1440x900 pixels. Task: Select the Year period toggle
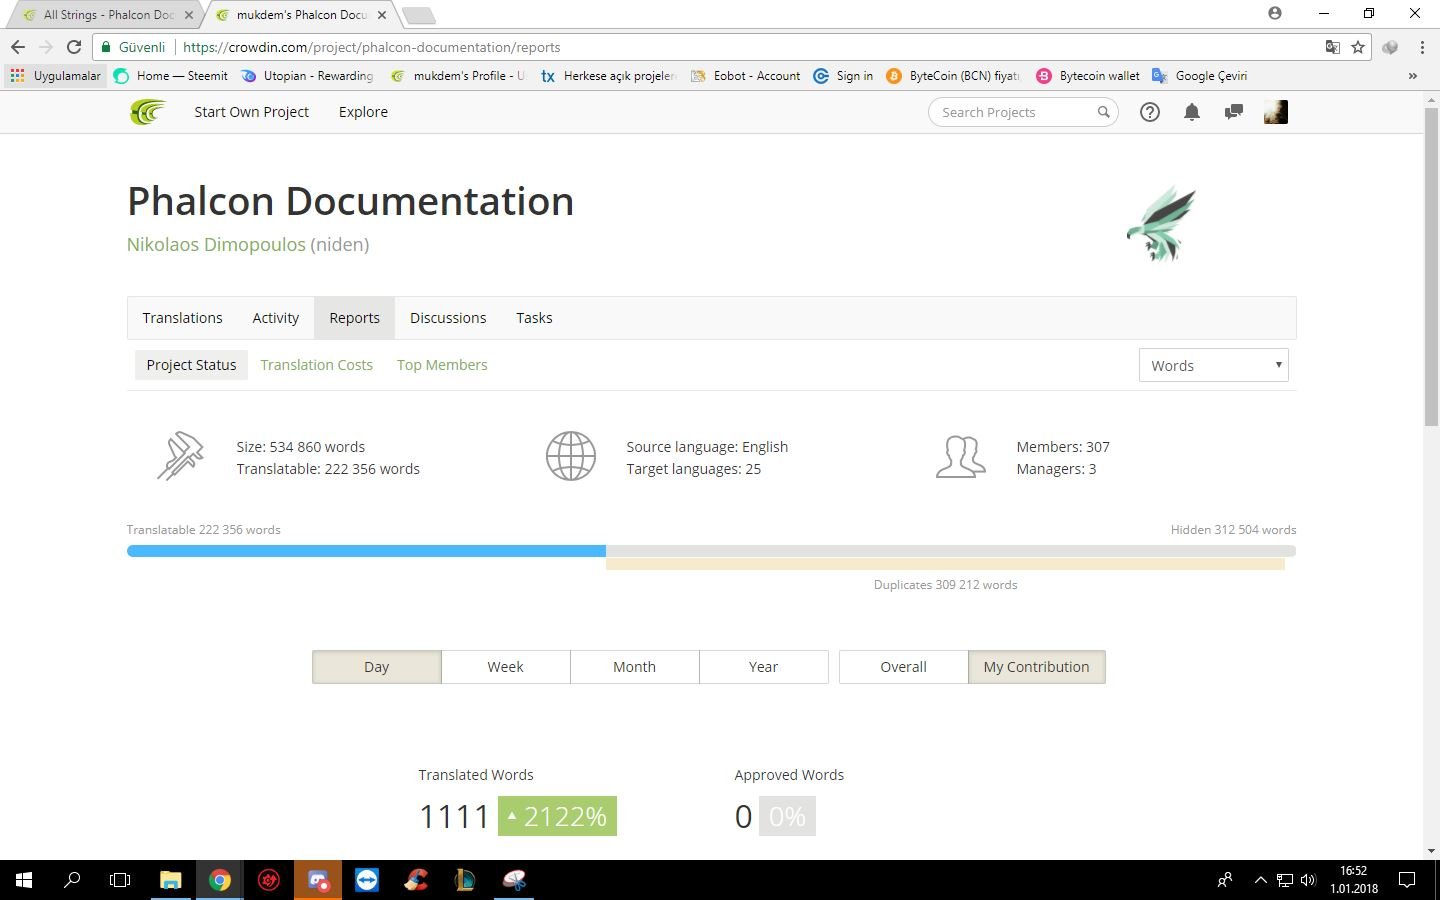tap(763, 667)
